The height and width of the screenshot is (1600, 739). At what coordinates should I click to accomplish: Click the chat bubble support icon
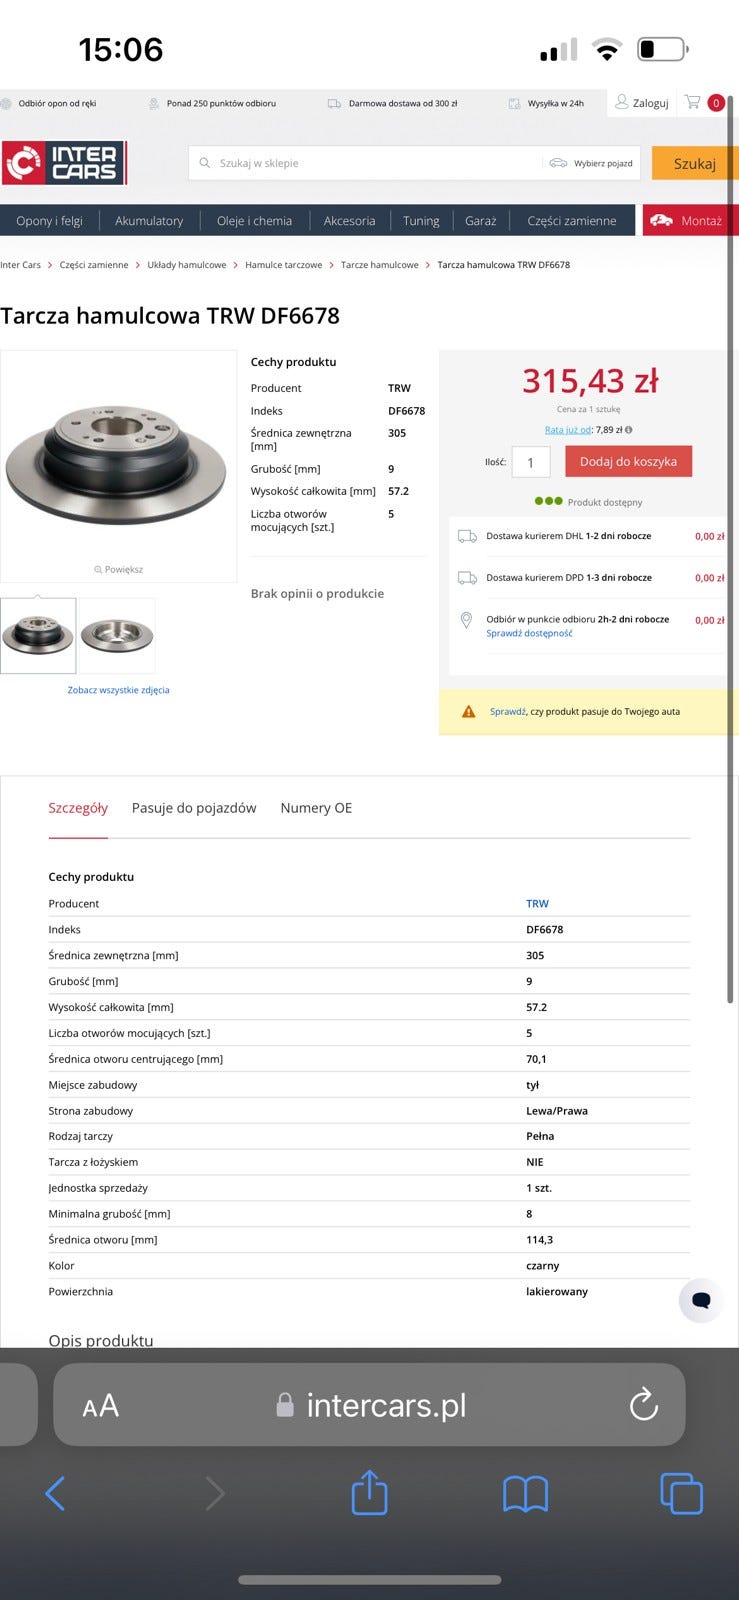click(701, 1300)
